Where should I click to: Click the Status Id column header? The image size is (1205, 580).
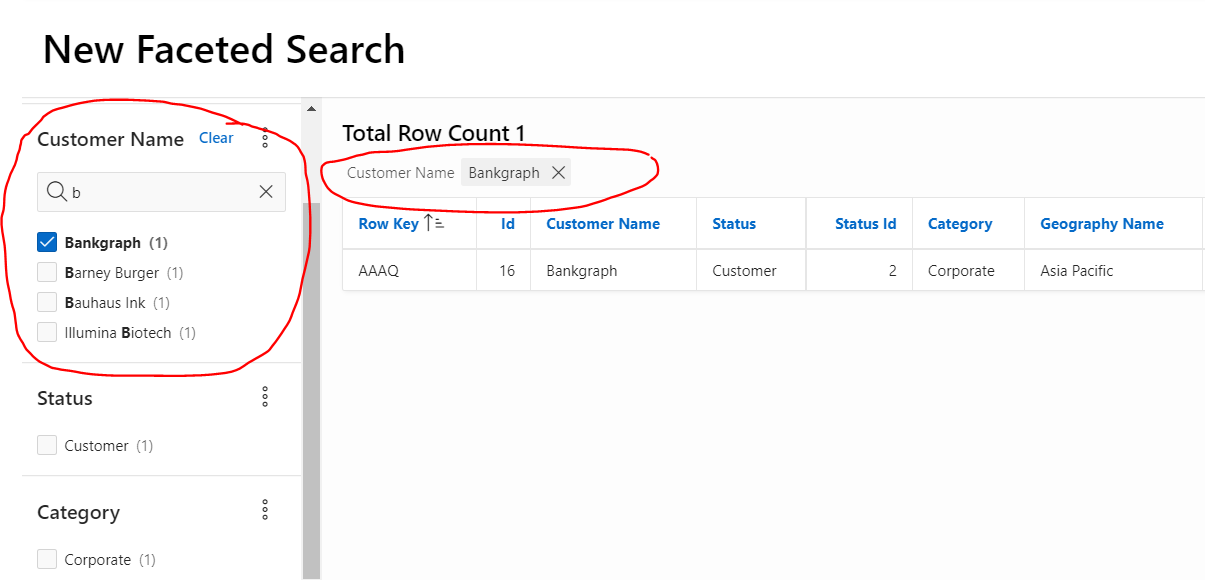[x=866, y=224]
